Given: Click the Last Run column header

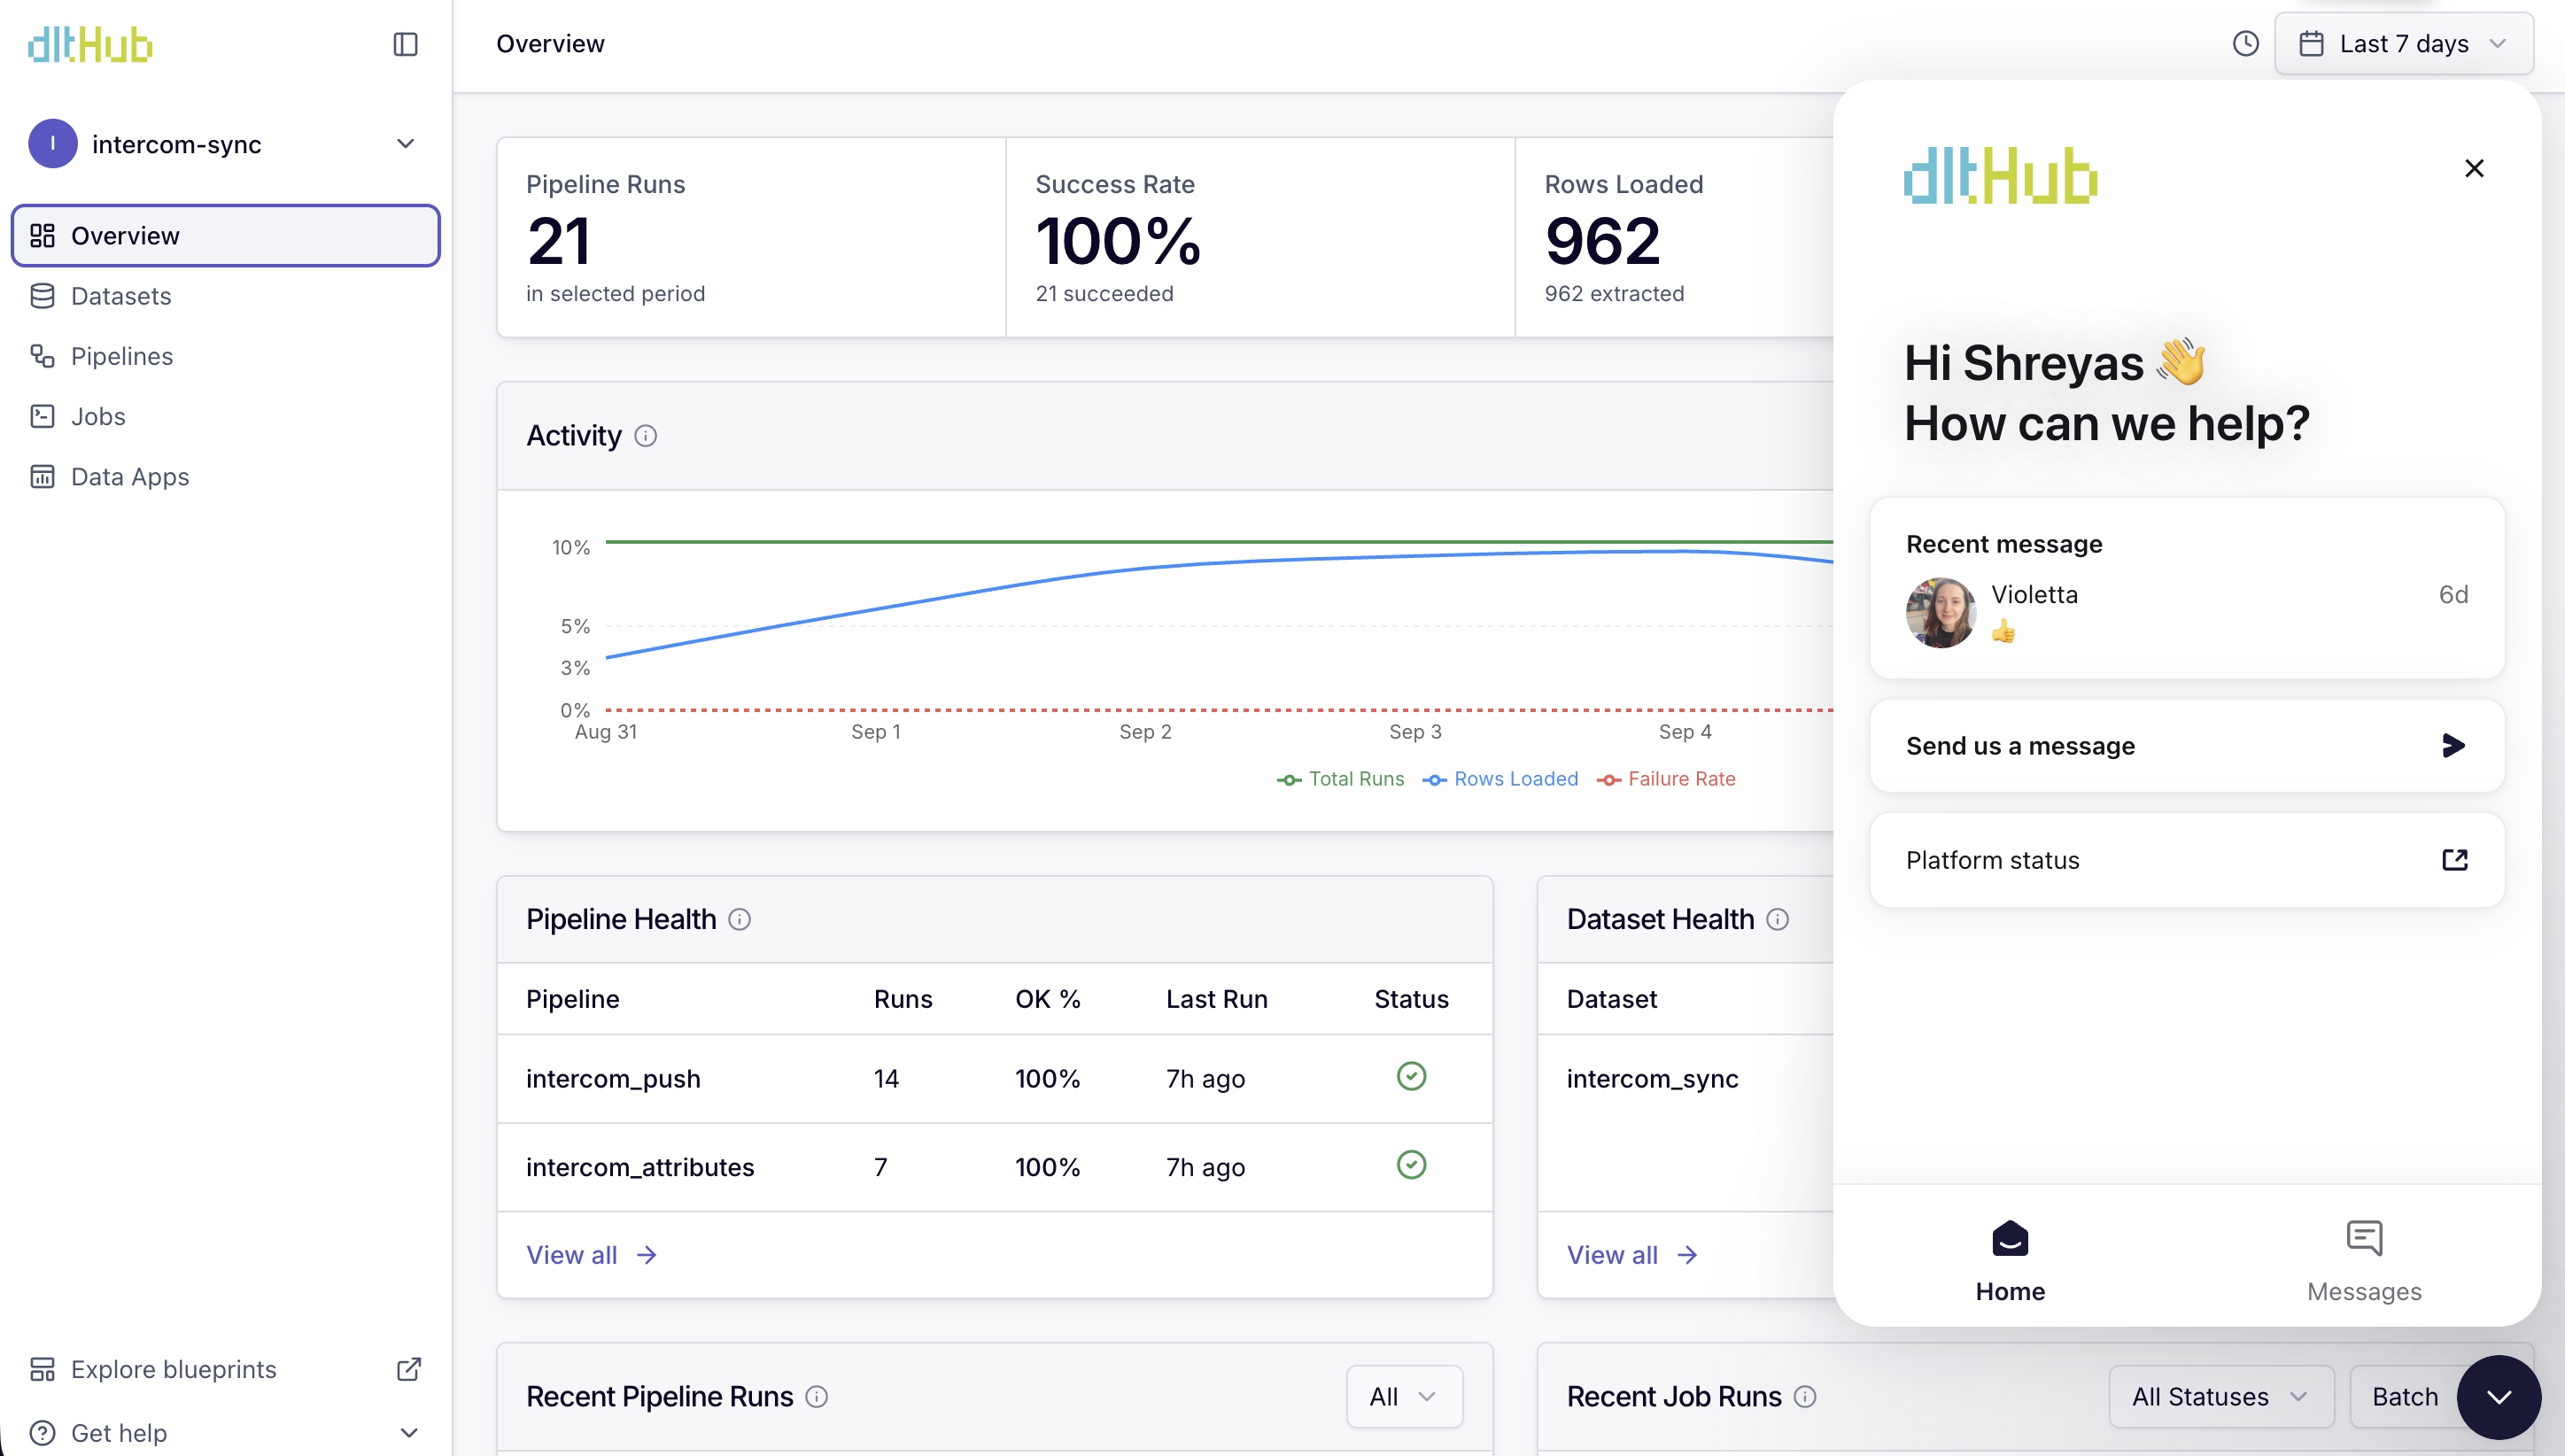Looking at the screenshot, I should [x=1216, y=999].
